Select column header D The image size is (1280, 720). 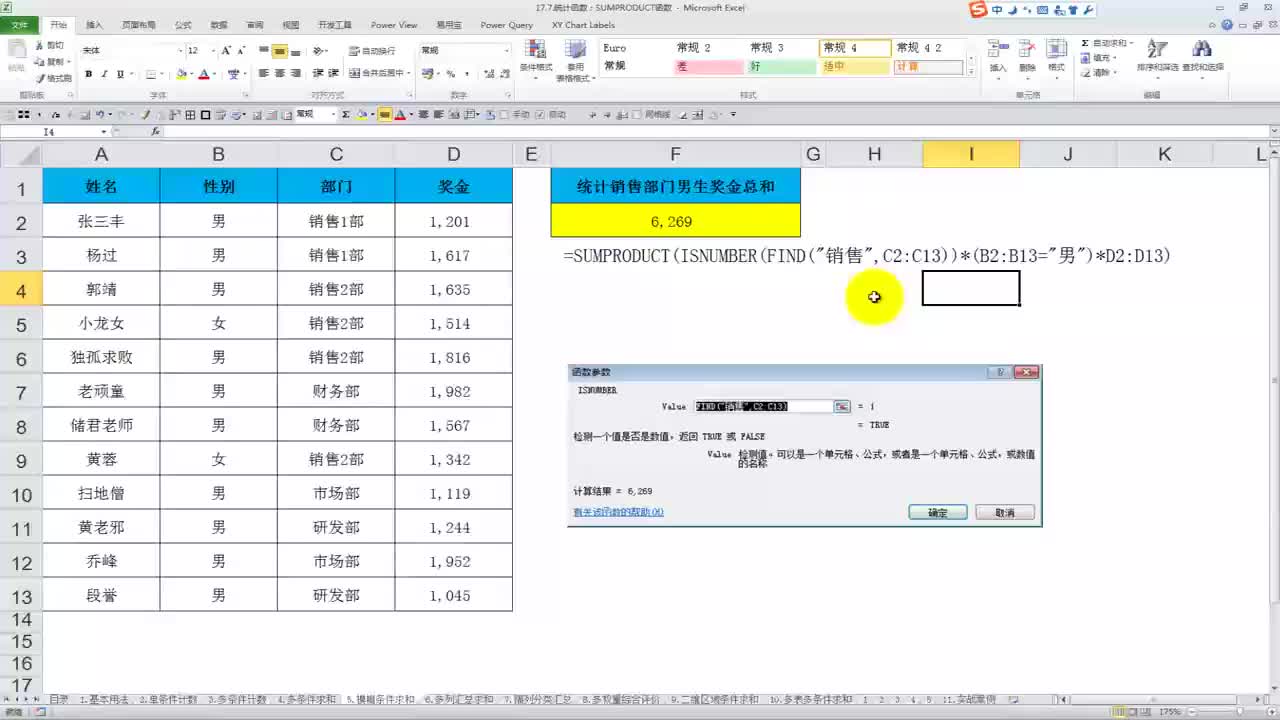454,154
